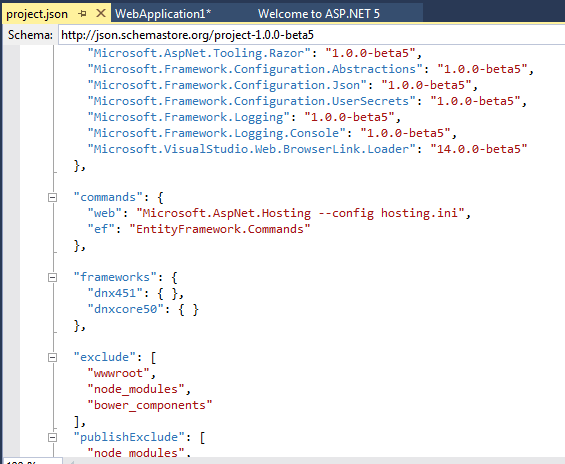Click the "frameworks" property name
Screen dimensions: 565x464
click(115, 277)
